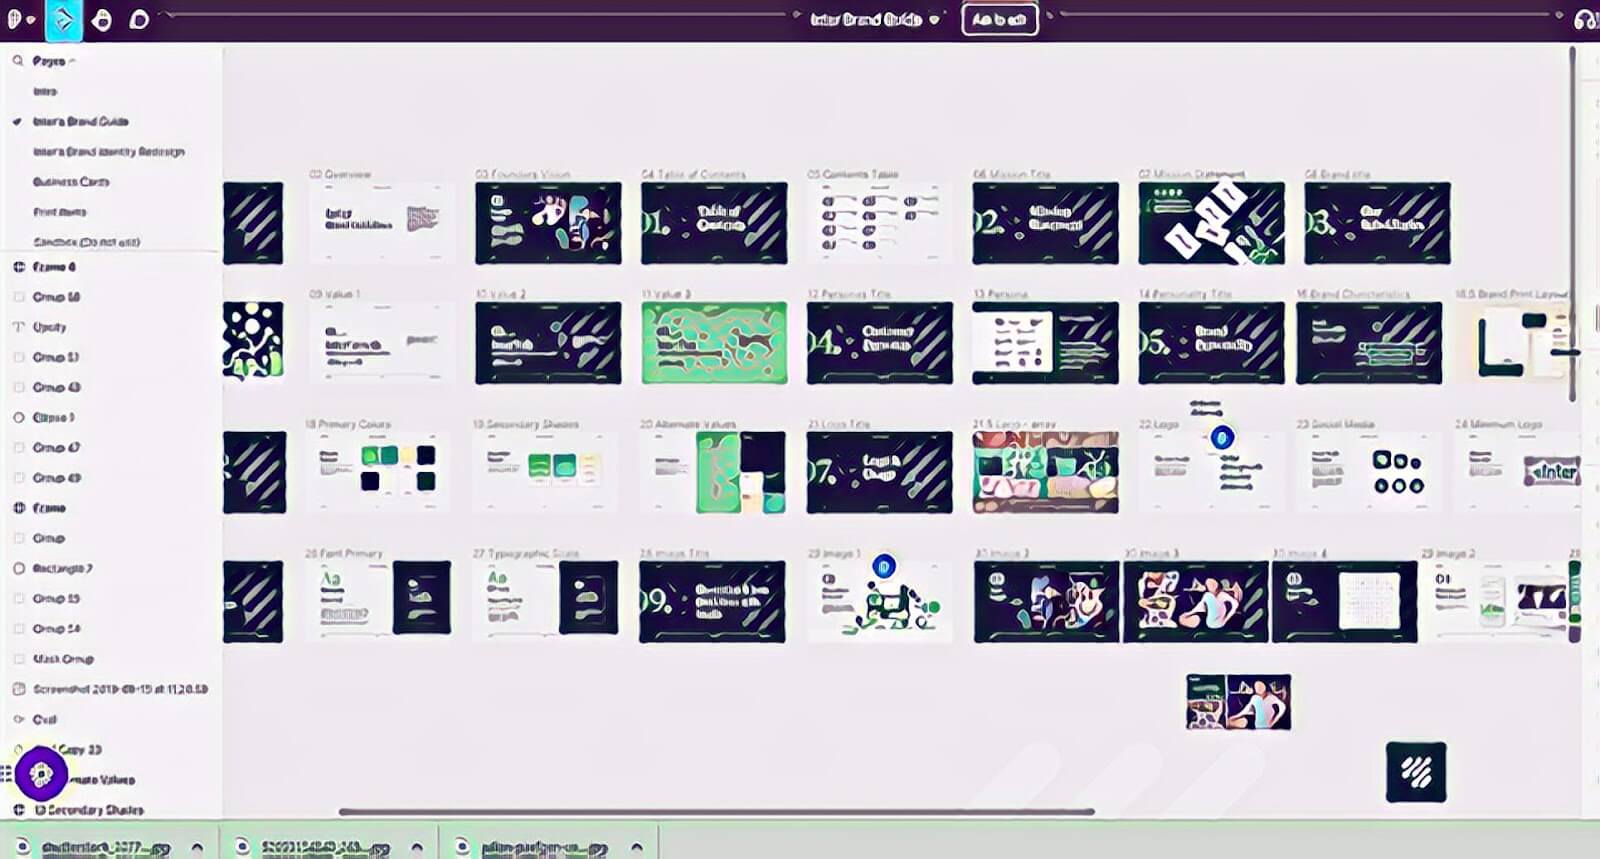Click the blue avatar on 29 Image 1 frame
The height and width of the screenshot is (859, 1600).
pyautogui.click(x=883, y=567)
